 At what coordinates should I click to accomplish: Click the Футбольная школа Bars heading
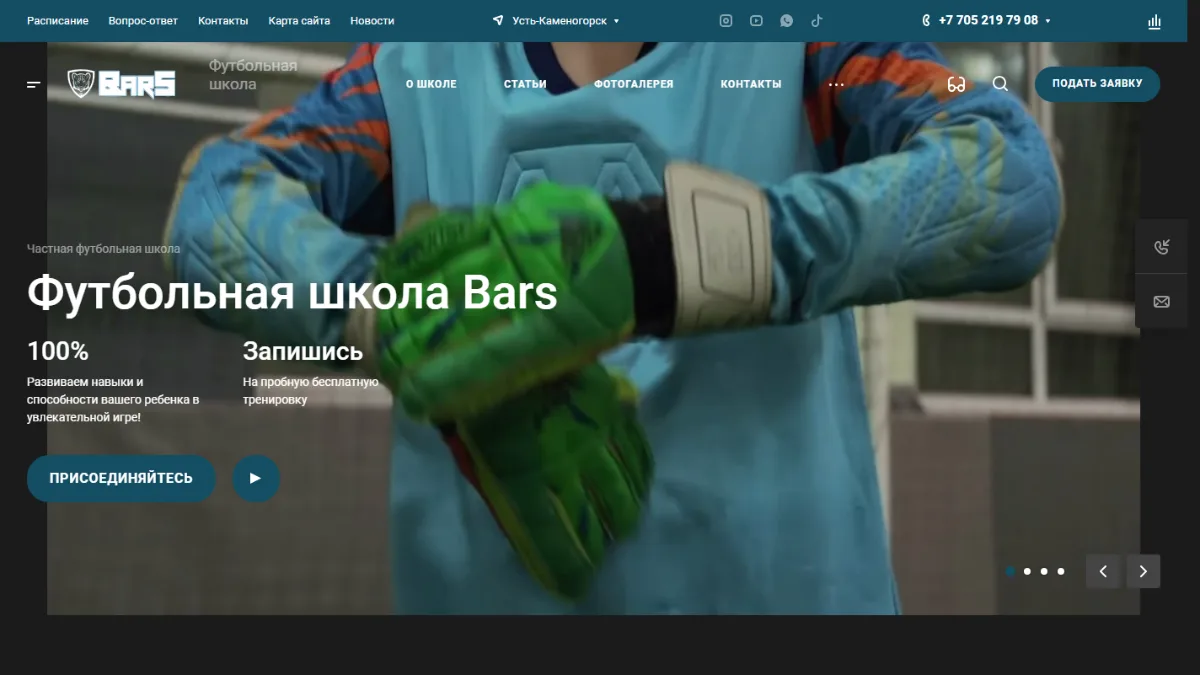tap(292, 294)
